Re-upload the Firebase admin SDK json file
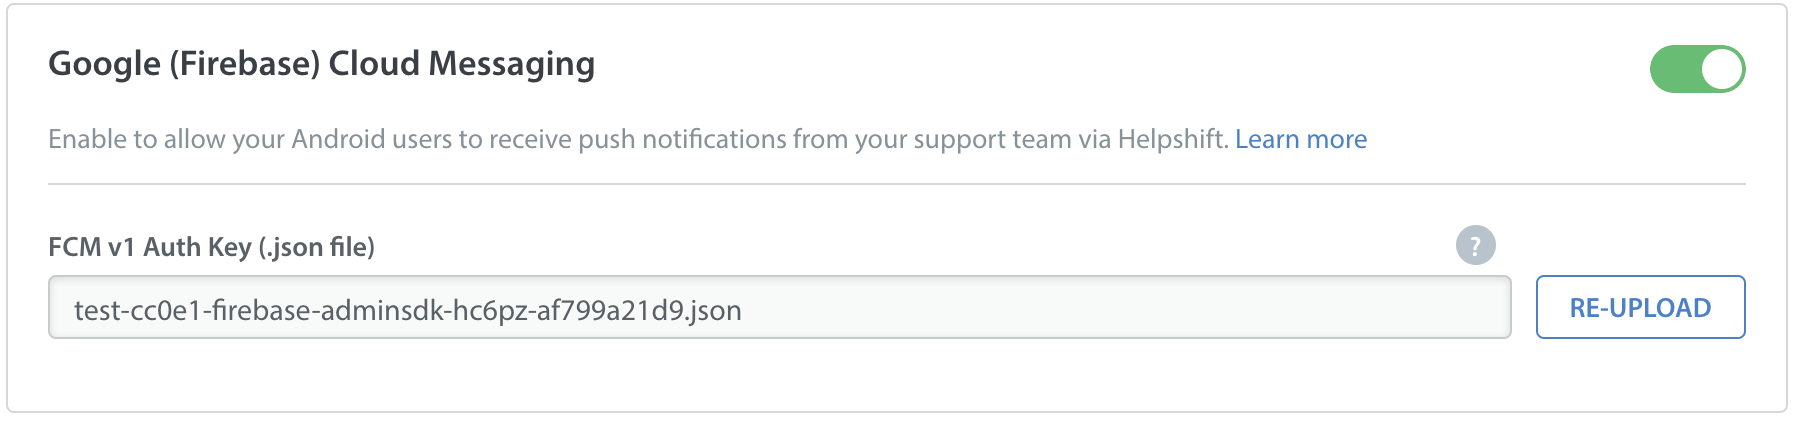Screen dimensions: 1794x422 [x=1640, y=307]
